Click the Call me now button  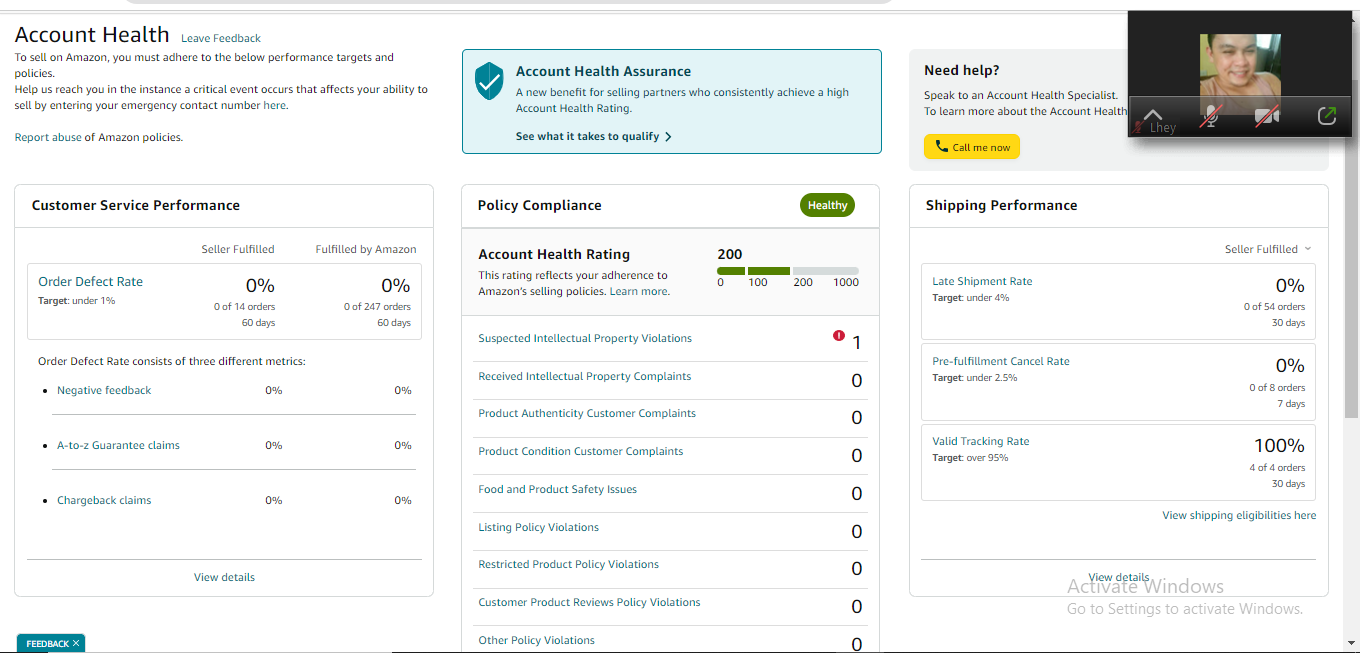(x=972, y=147)
